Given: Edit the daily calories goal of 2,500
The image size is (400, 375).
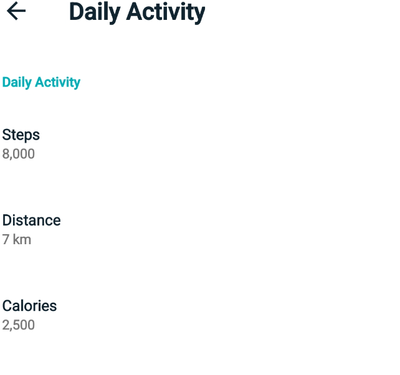Looking at the screenshot, I should coord(200,315).
